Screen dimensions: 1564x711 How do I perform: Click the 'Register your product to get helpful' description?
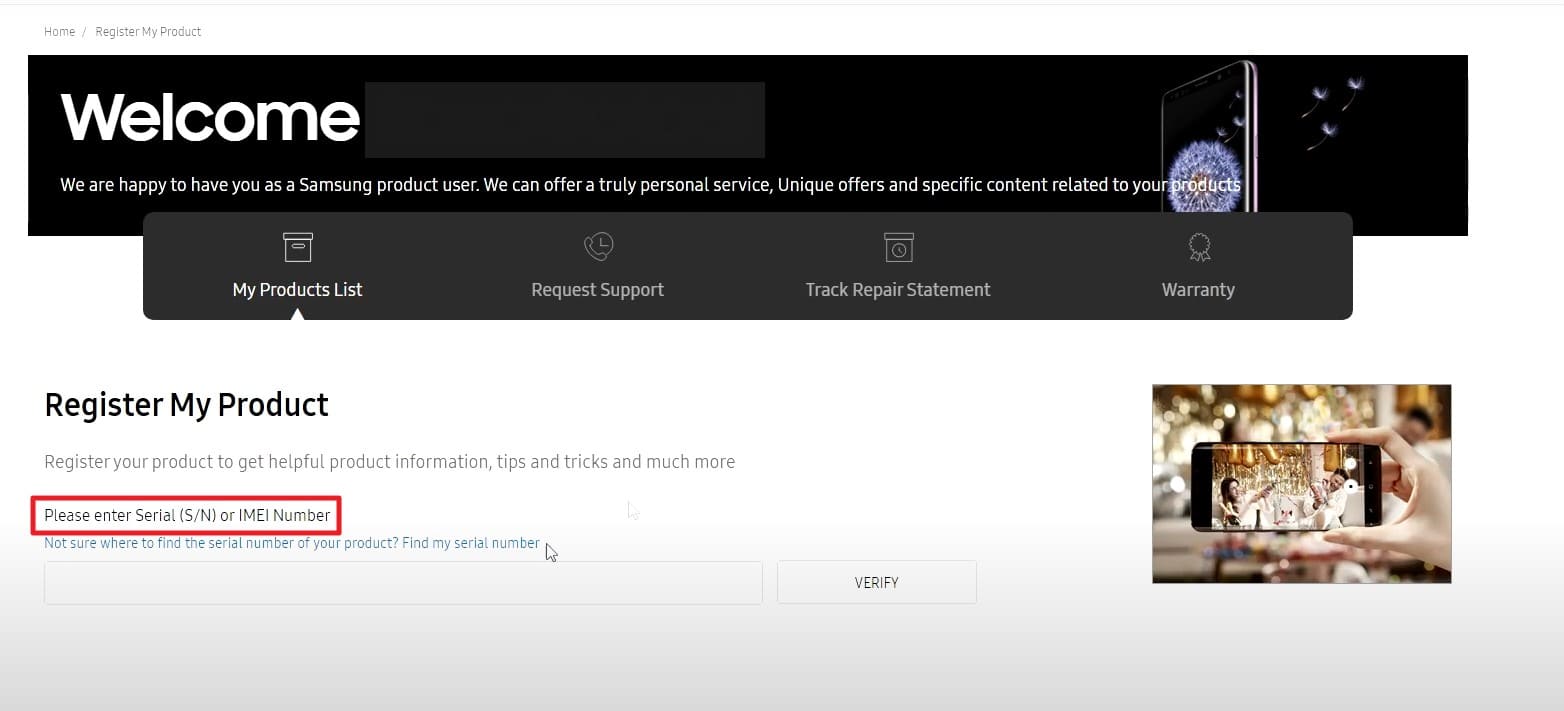[x=389, y=462]
